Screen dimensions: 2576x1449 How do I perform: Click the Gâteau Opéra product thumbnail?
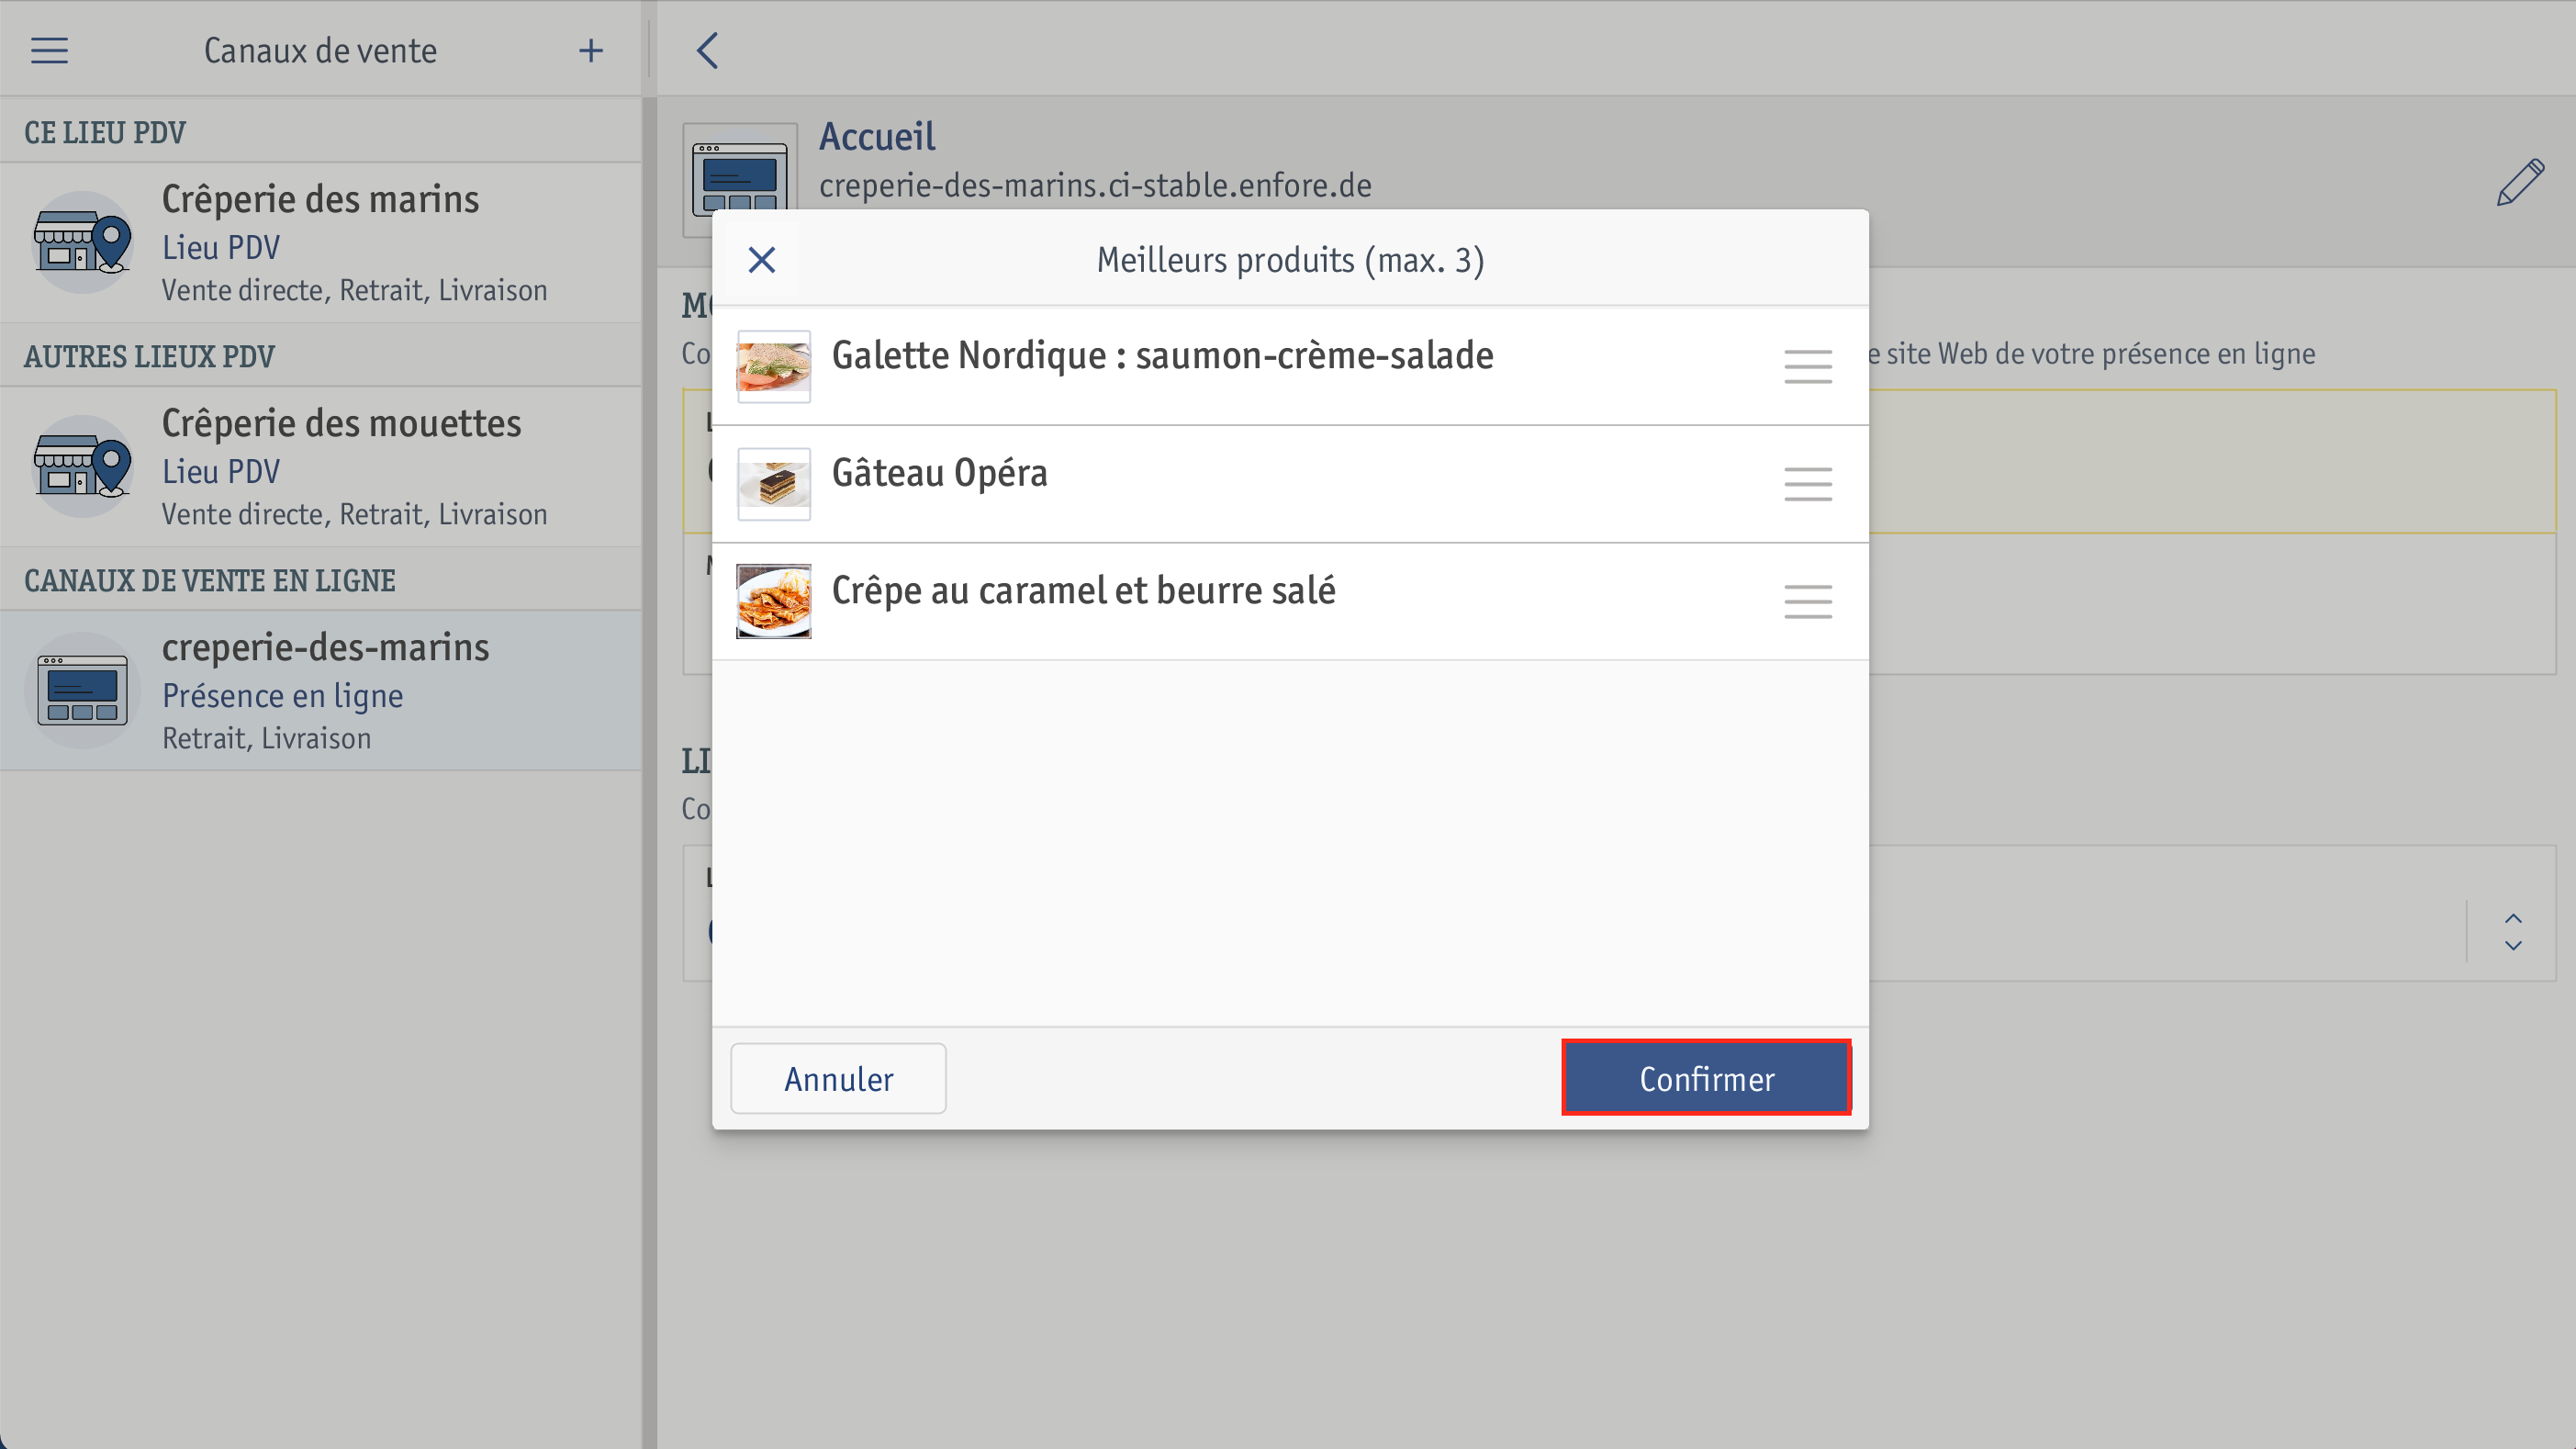pos(774,484)
